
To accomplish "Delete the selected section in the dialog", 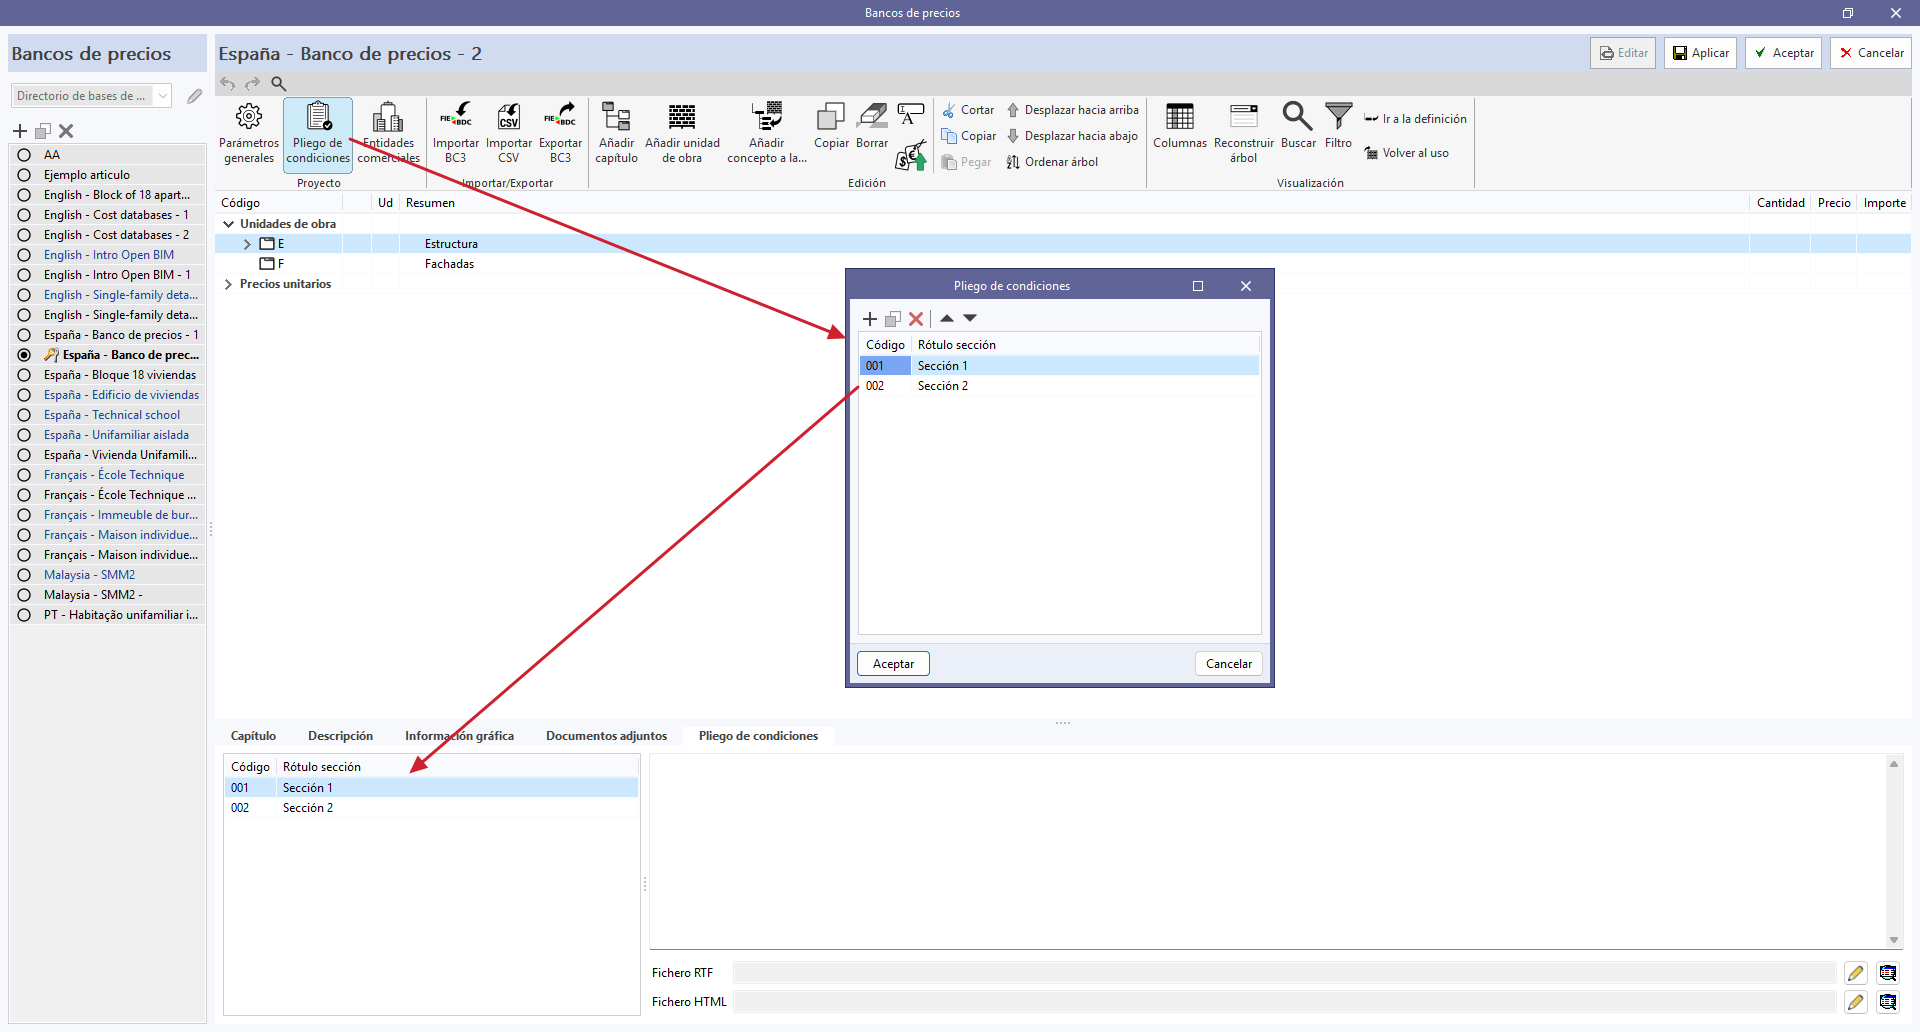I will pyautogui.click(x=916, y=319).
